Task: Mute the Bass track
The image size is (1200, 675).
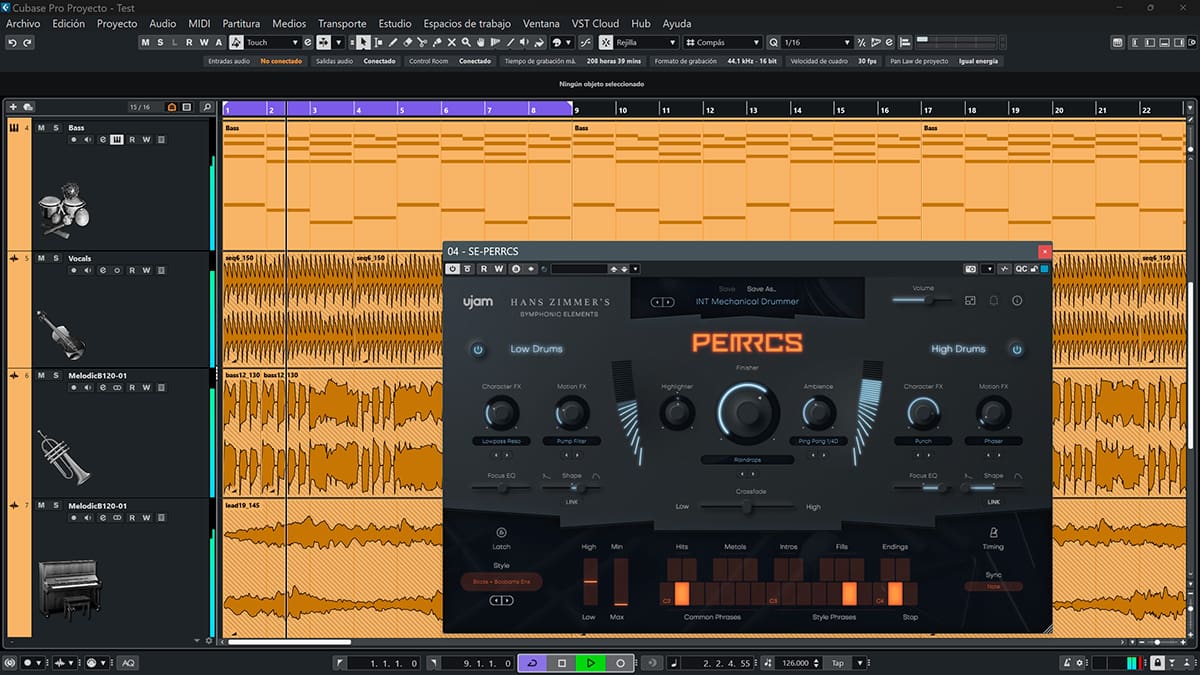Action: (x=41, y=128)
